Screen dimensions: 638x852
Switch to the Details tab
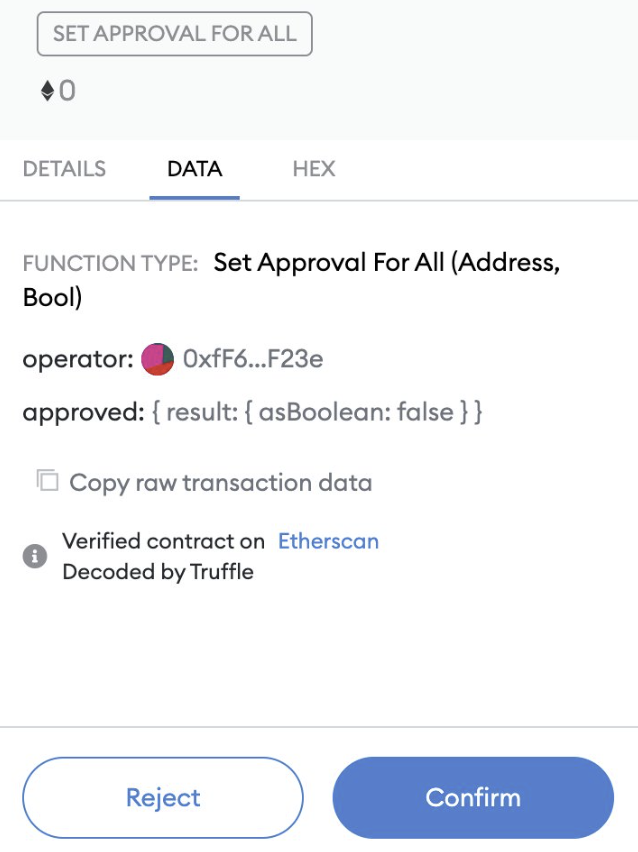click(64, 169)
